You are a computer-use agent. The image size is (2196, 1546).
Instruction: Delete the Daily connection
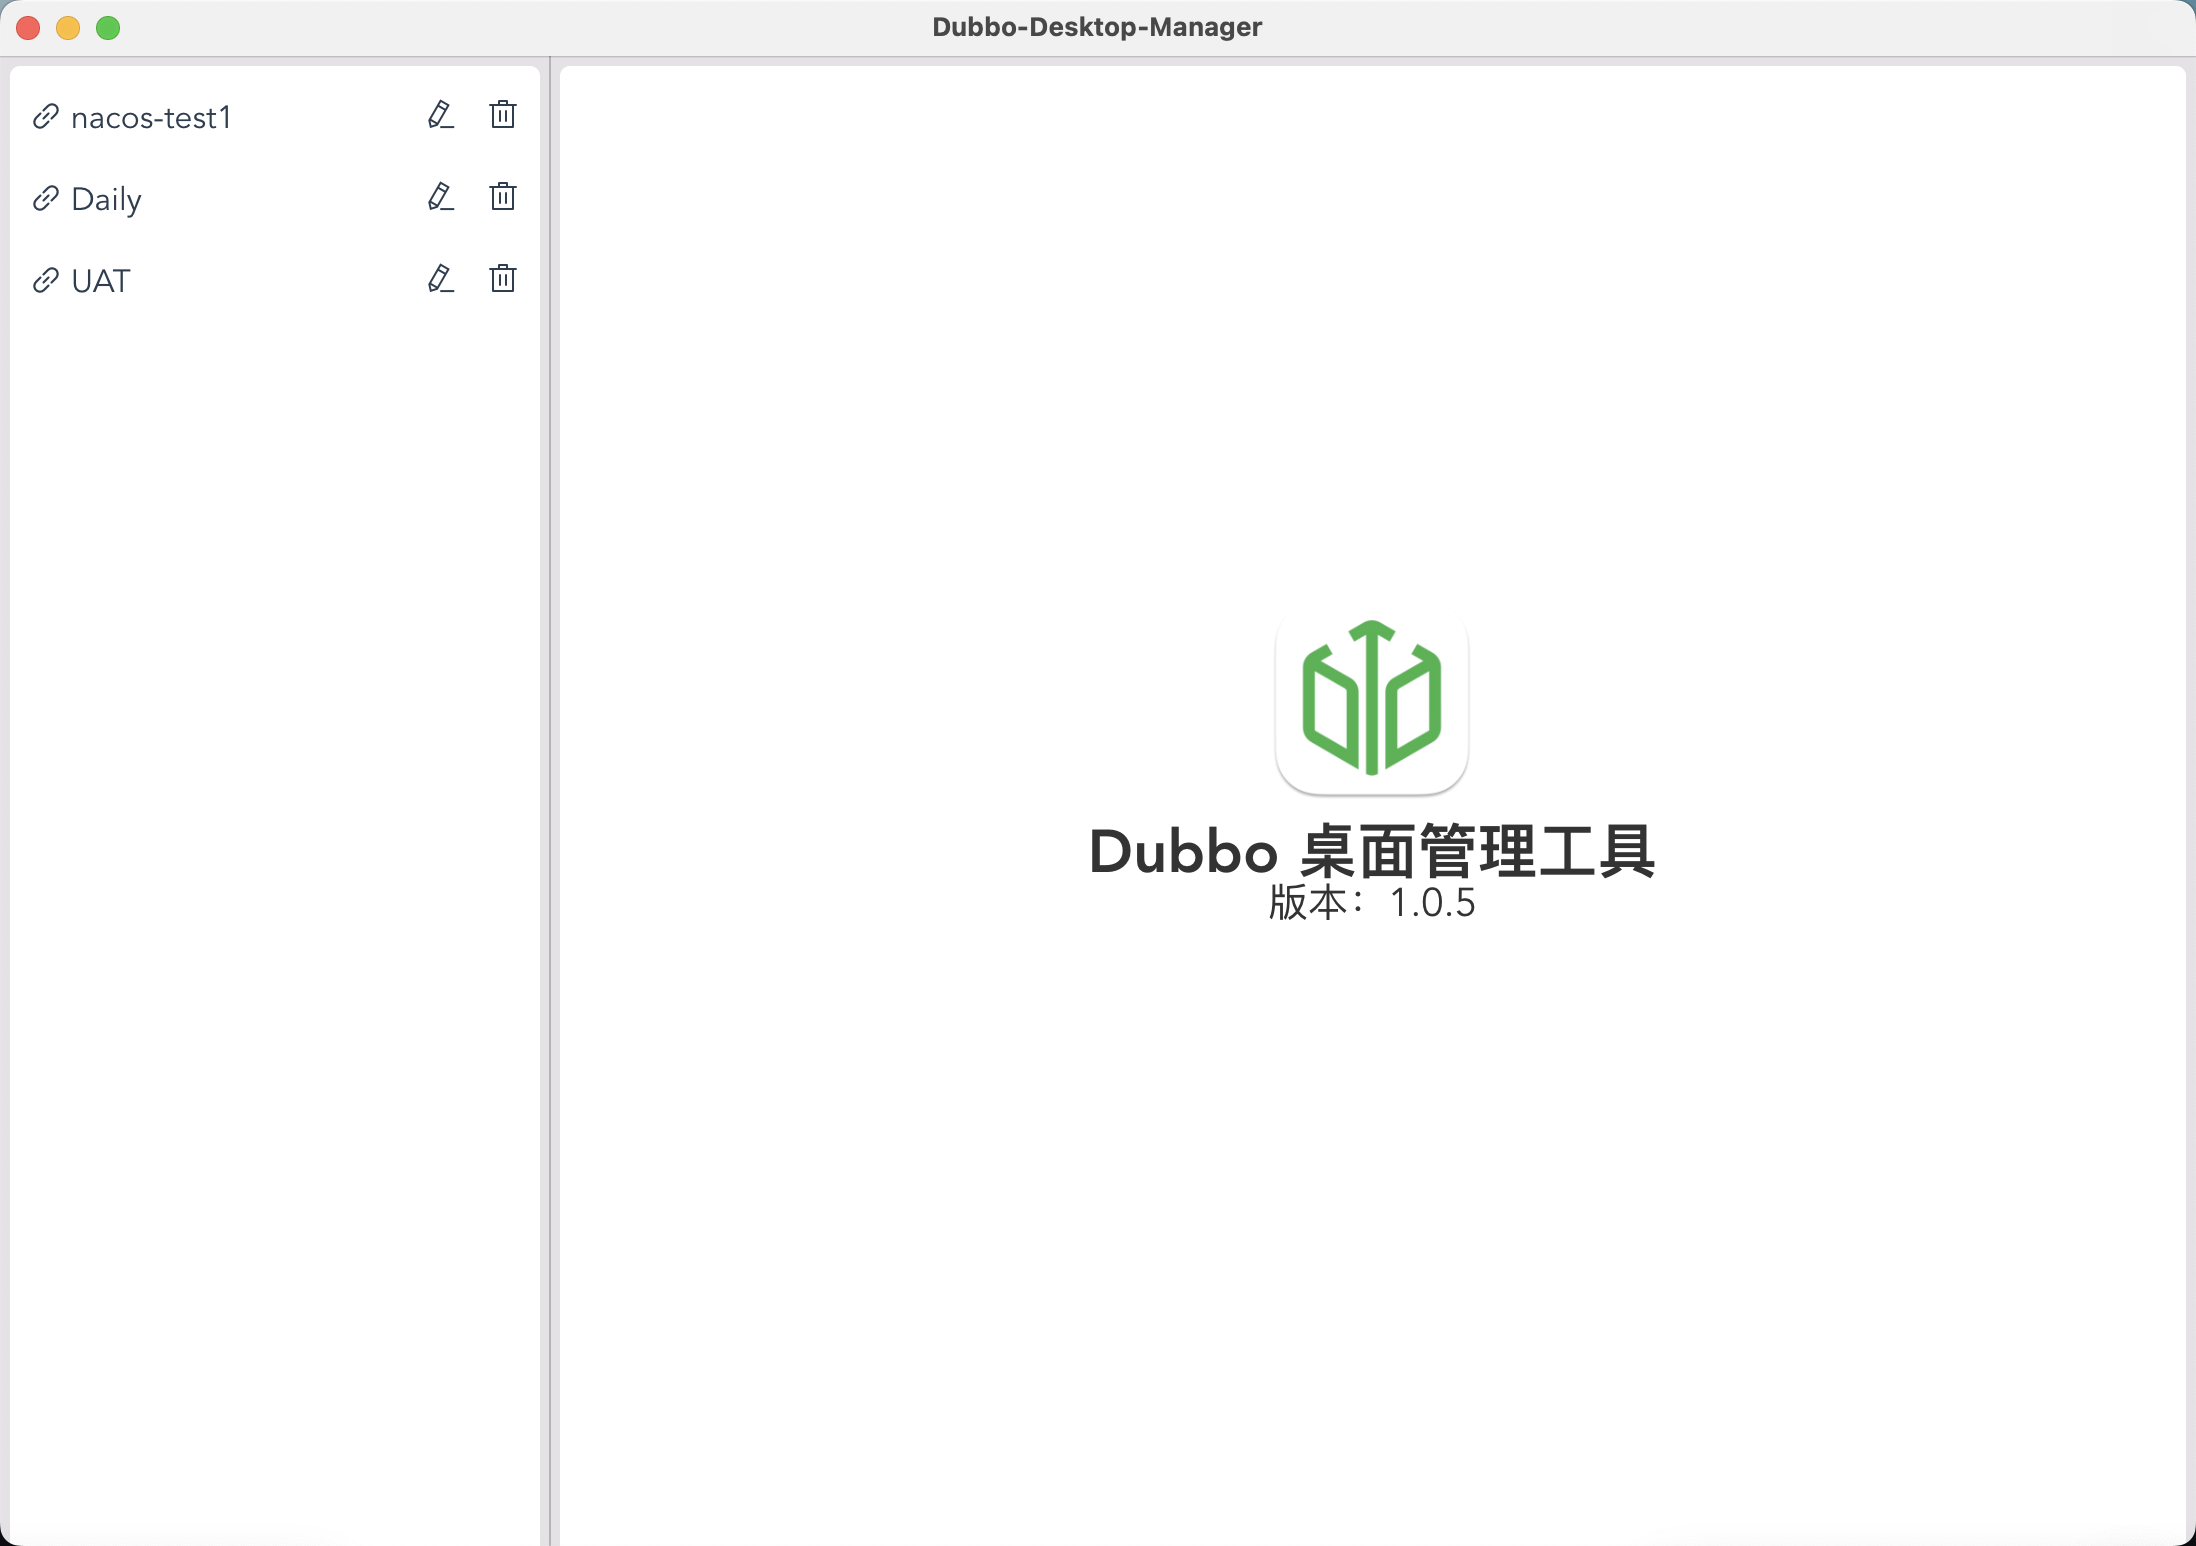503,197
